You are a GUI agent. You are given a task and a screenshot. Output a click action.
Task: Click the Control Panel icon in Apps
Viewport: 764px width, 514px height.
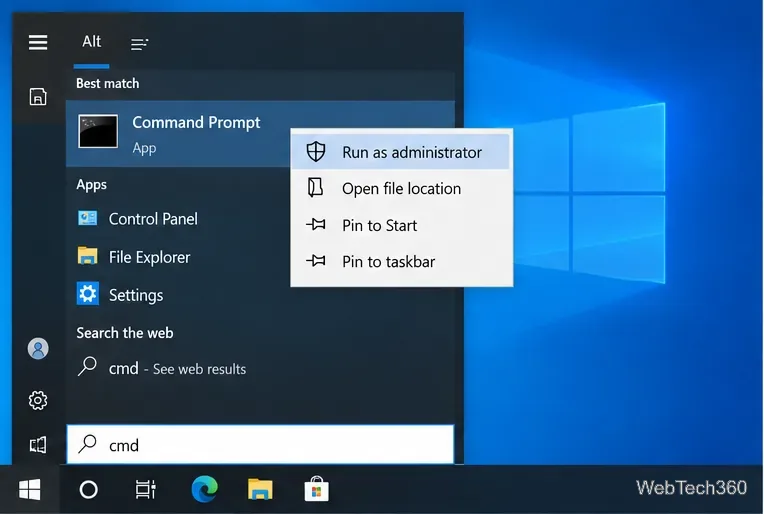(x=88, y=218)
